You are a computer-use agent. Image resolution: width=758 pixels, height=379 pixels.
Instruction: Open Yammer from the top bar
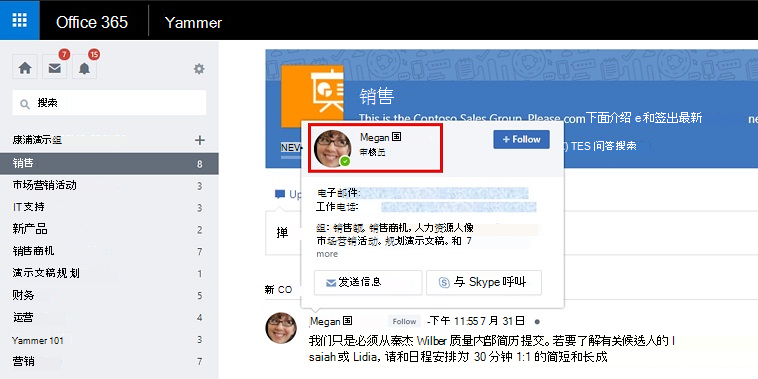[x=193, y=22]
